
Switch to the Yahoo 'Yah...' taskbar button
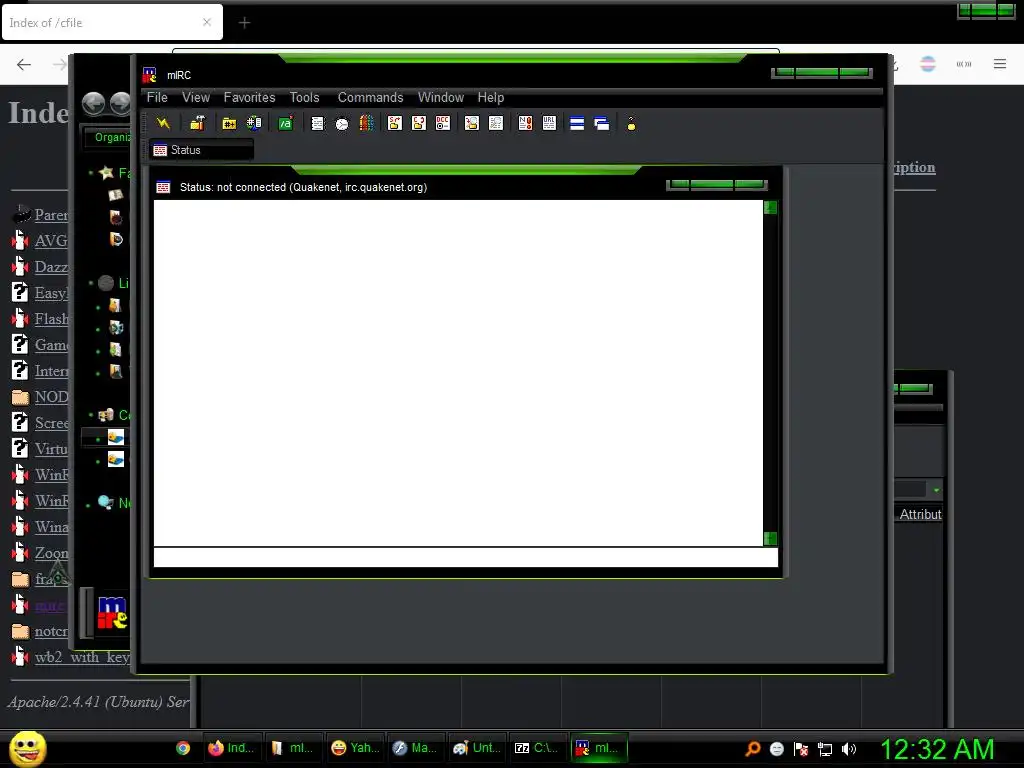[x=355, y=748]
